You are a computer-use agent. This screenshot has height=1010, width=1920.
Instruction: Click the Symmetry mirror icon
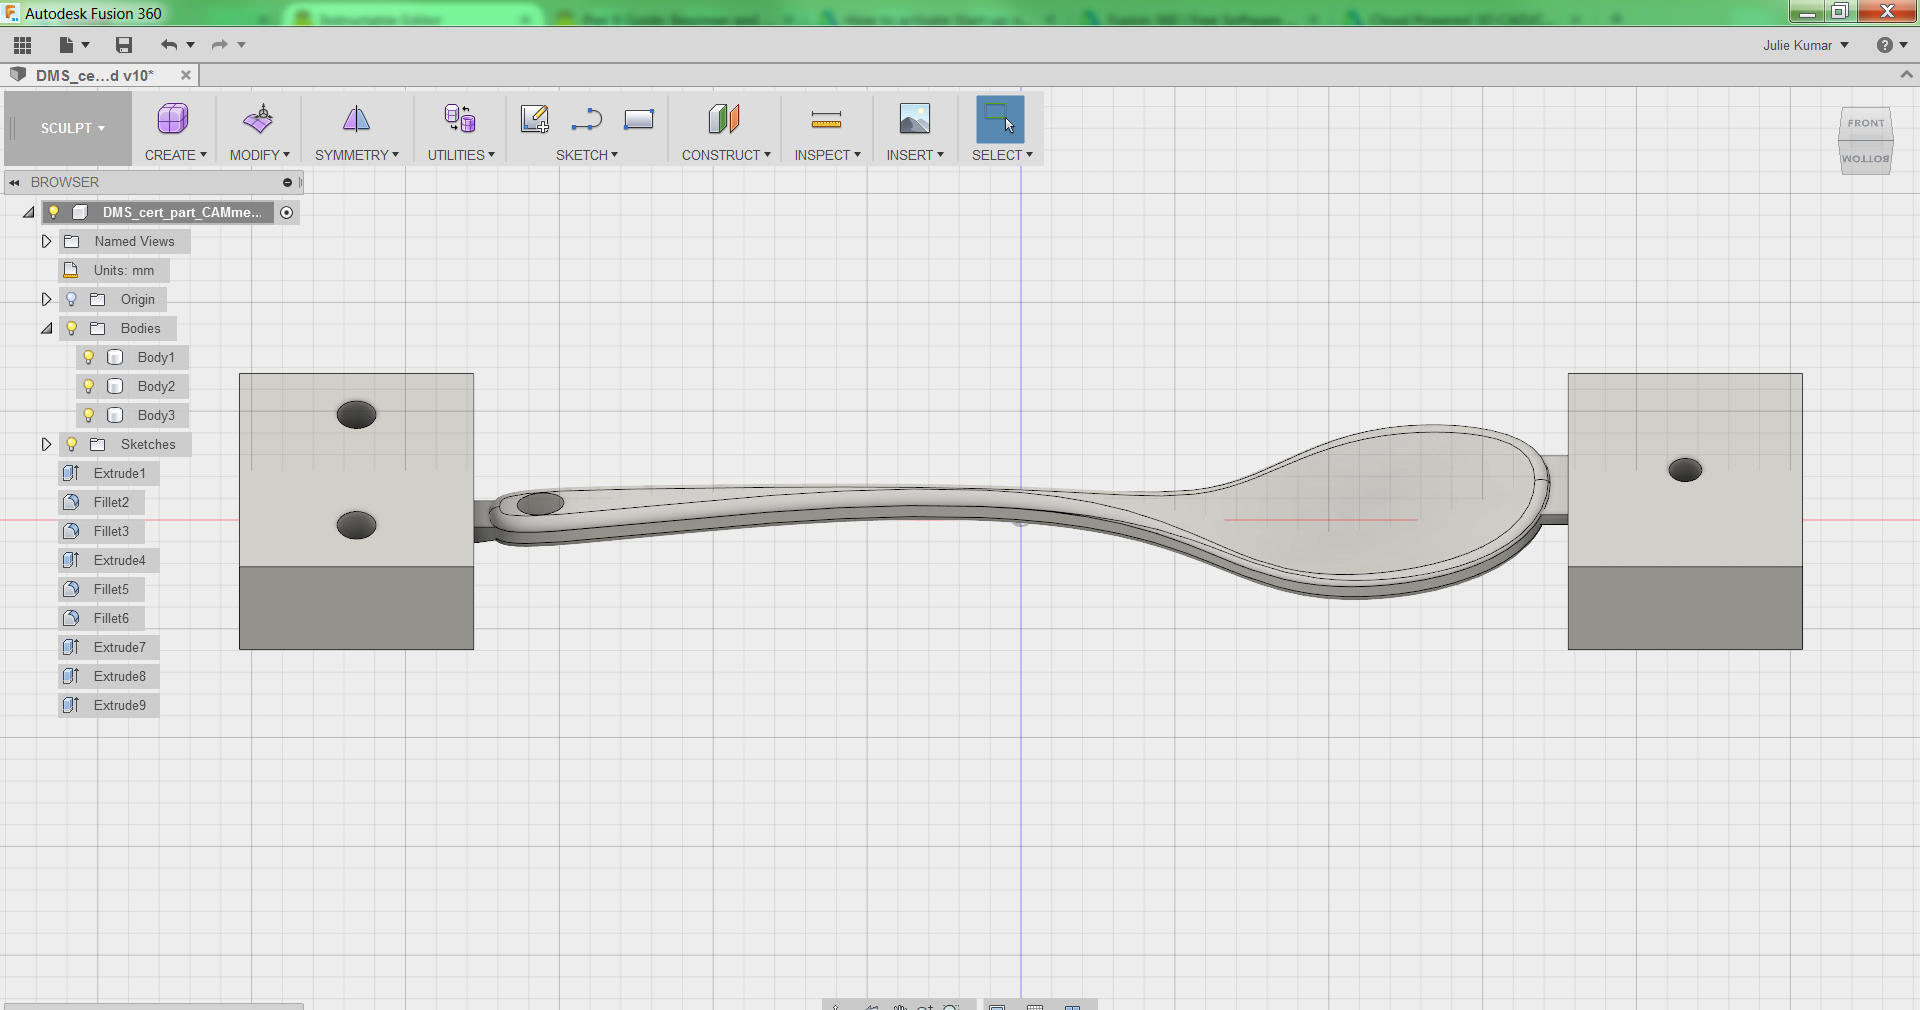coord(356,119)
